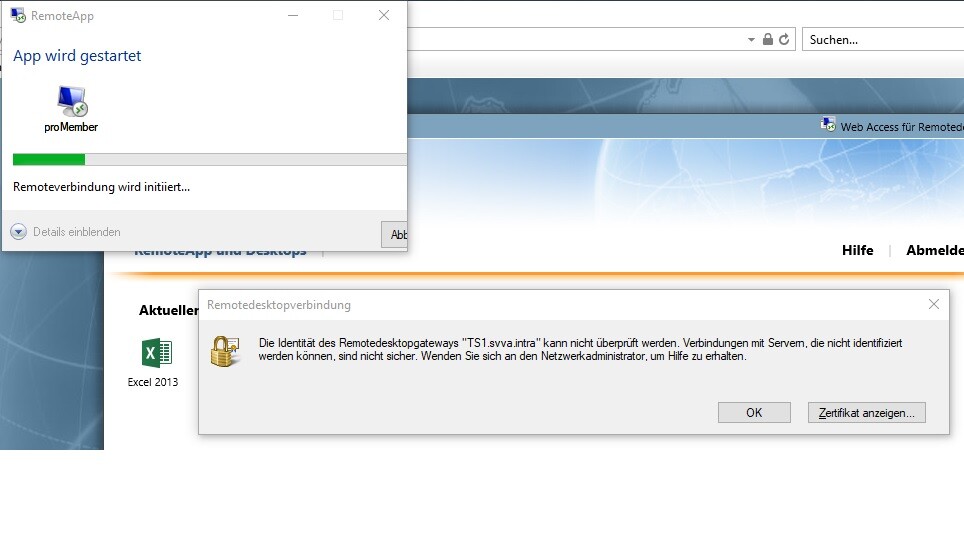
Task: Click Zertifikat anzeigen button
Action: 866,413
